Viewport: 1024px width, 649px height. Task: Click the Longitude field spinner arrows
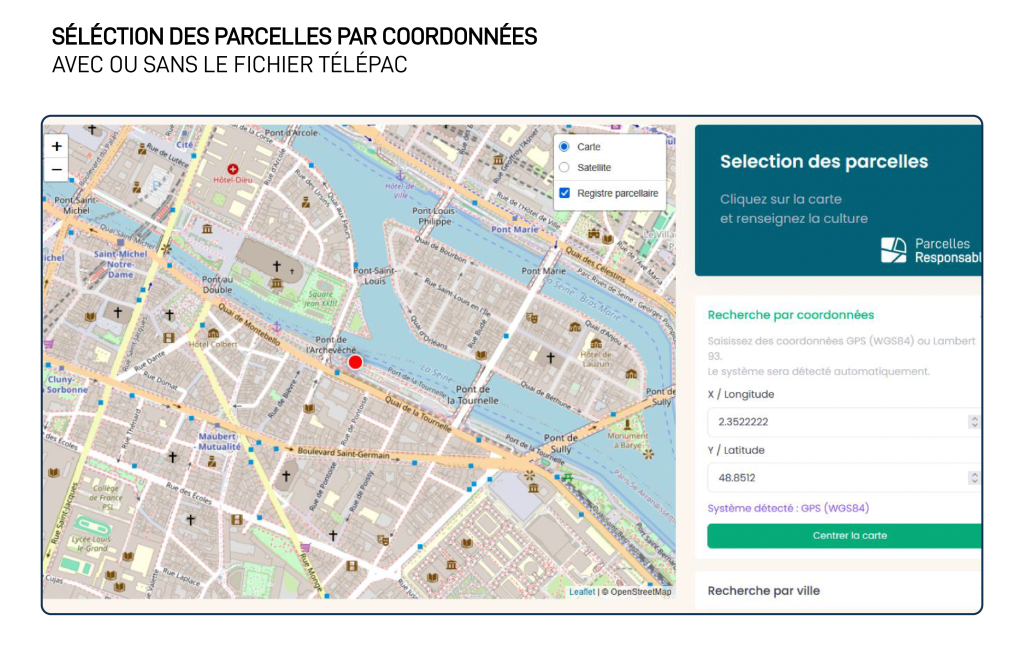tap(973, 422)
